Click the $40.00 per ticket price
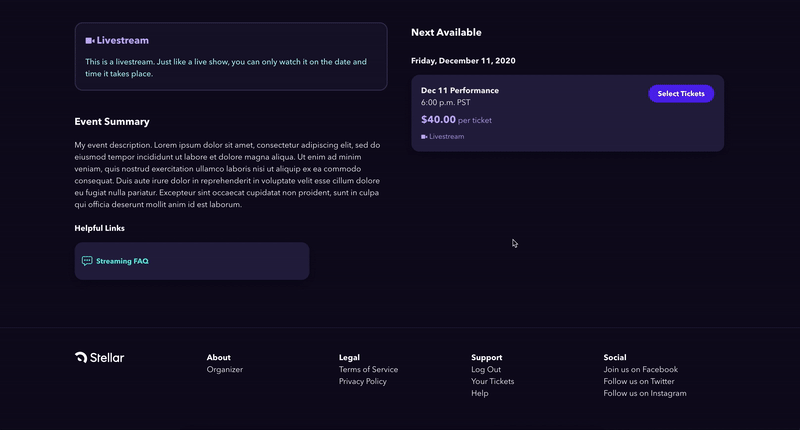800x430 pixels. [x=456, y=120]
